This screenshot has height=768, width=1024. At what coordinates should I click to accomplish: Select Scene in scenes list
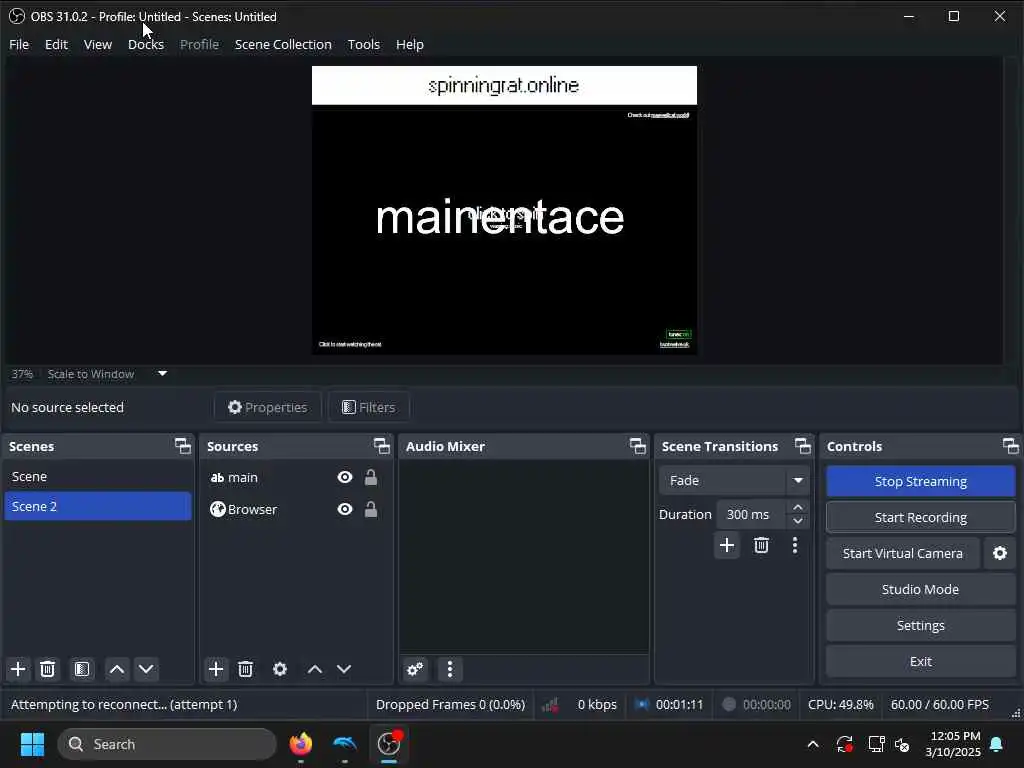[98, 476]
